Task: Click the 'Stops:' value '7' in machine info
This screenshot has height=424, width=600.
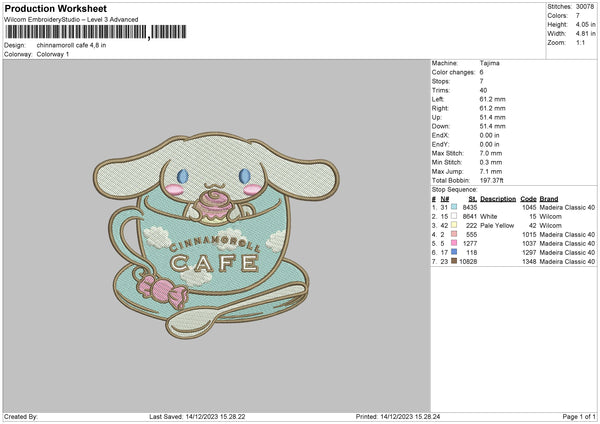Action: (x=481, y=81)
